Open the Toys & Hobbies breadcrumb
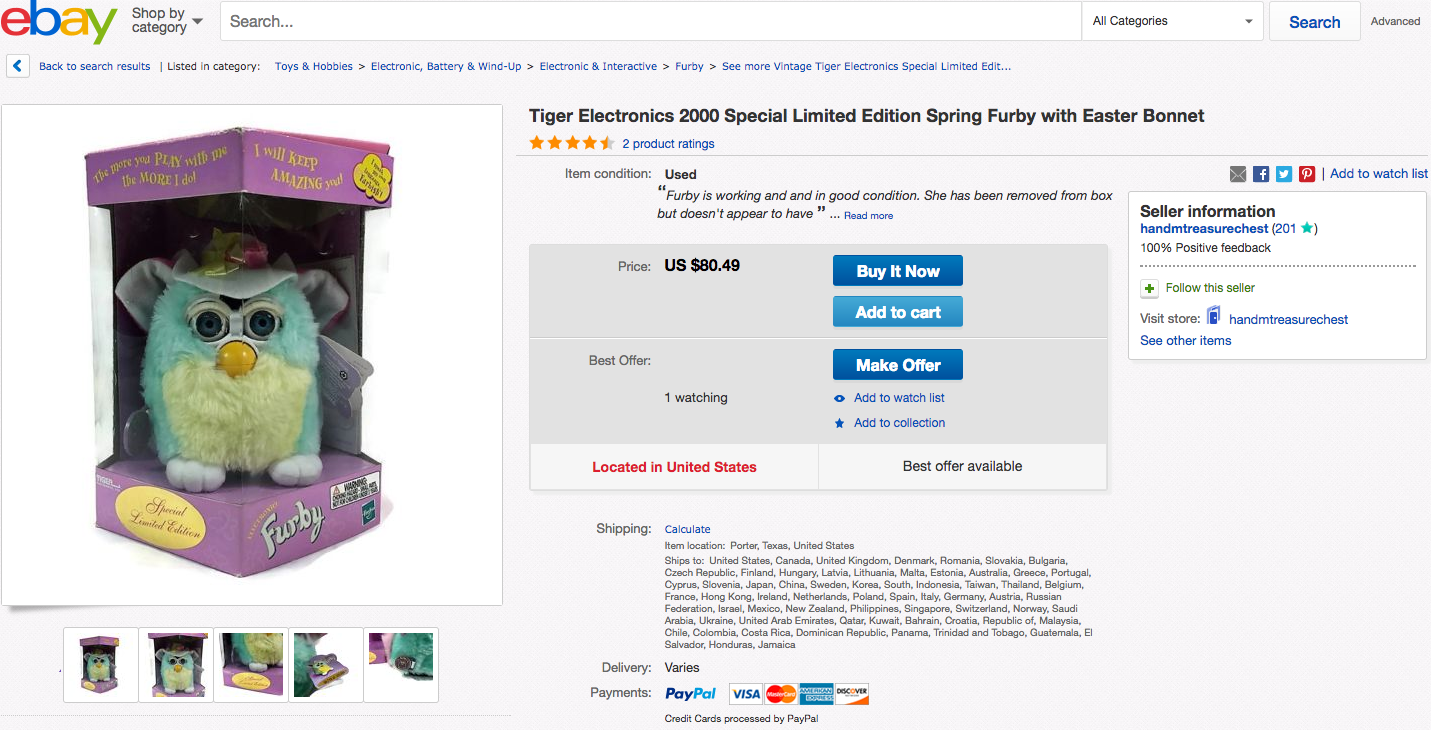This screenshot has width=1431, height=730. (x=314, y=66)
